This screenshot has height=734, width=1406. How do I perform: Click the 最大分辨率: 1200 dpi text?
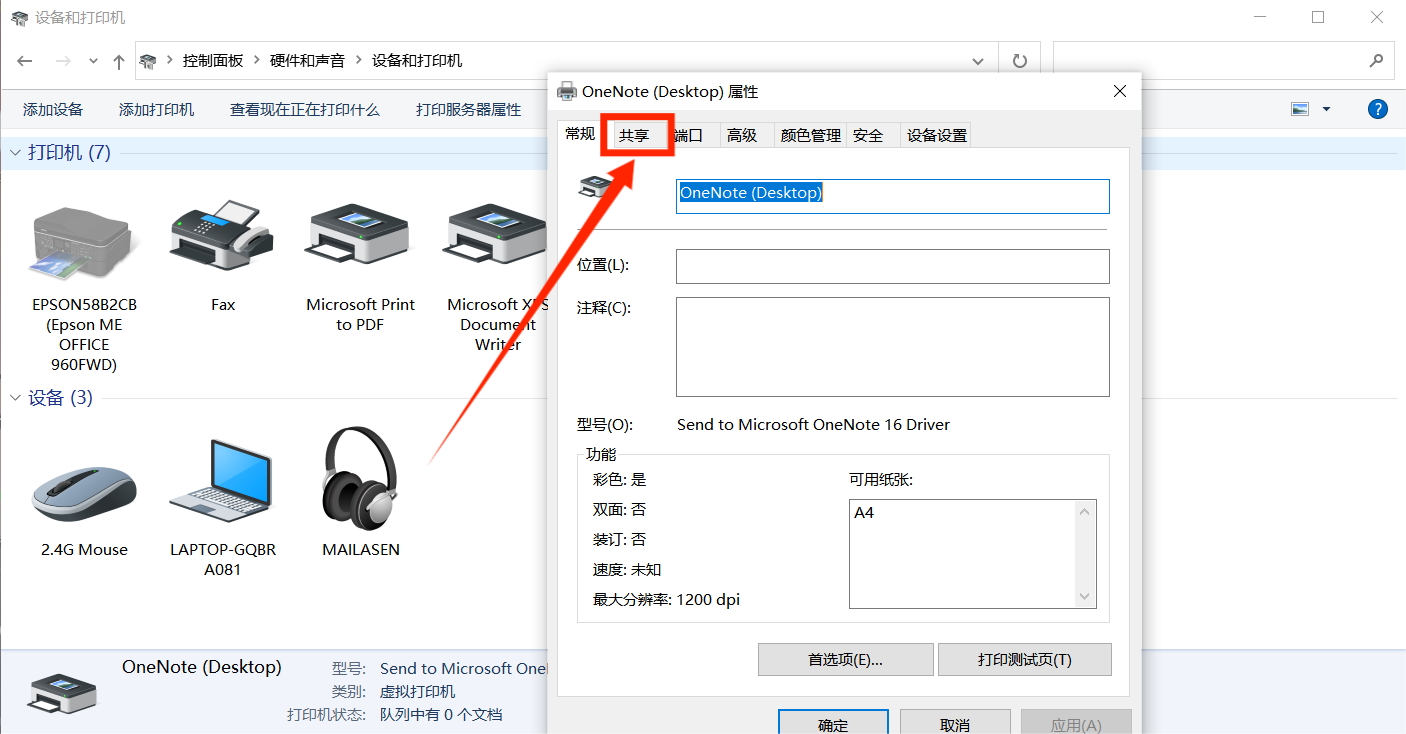(666, 600)
